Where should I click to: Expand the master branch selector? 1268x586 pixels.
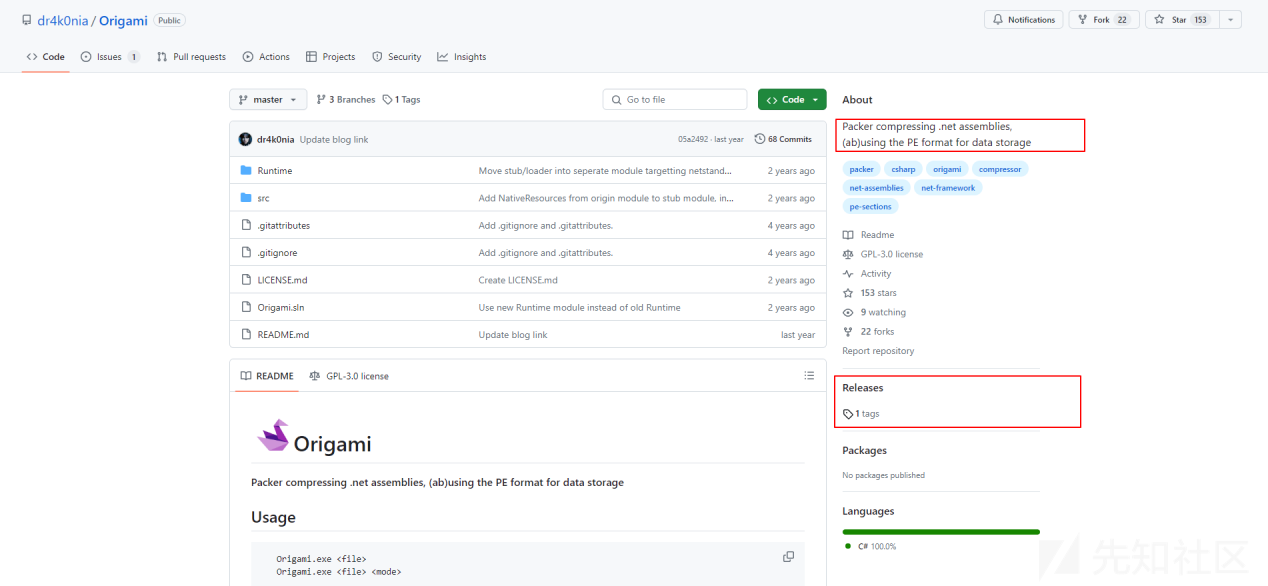point(268,100)
